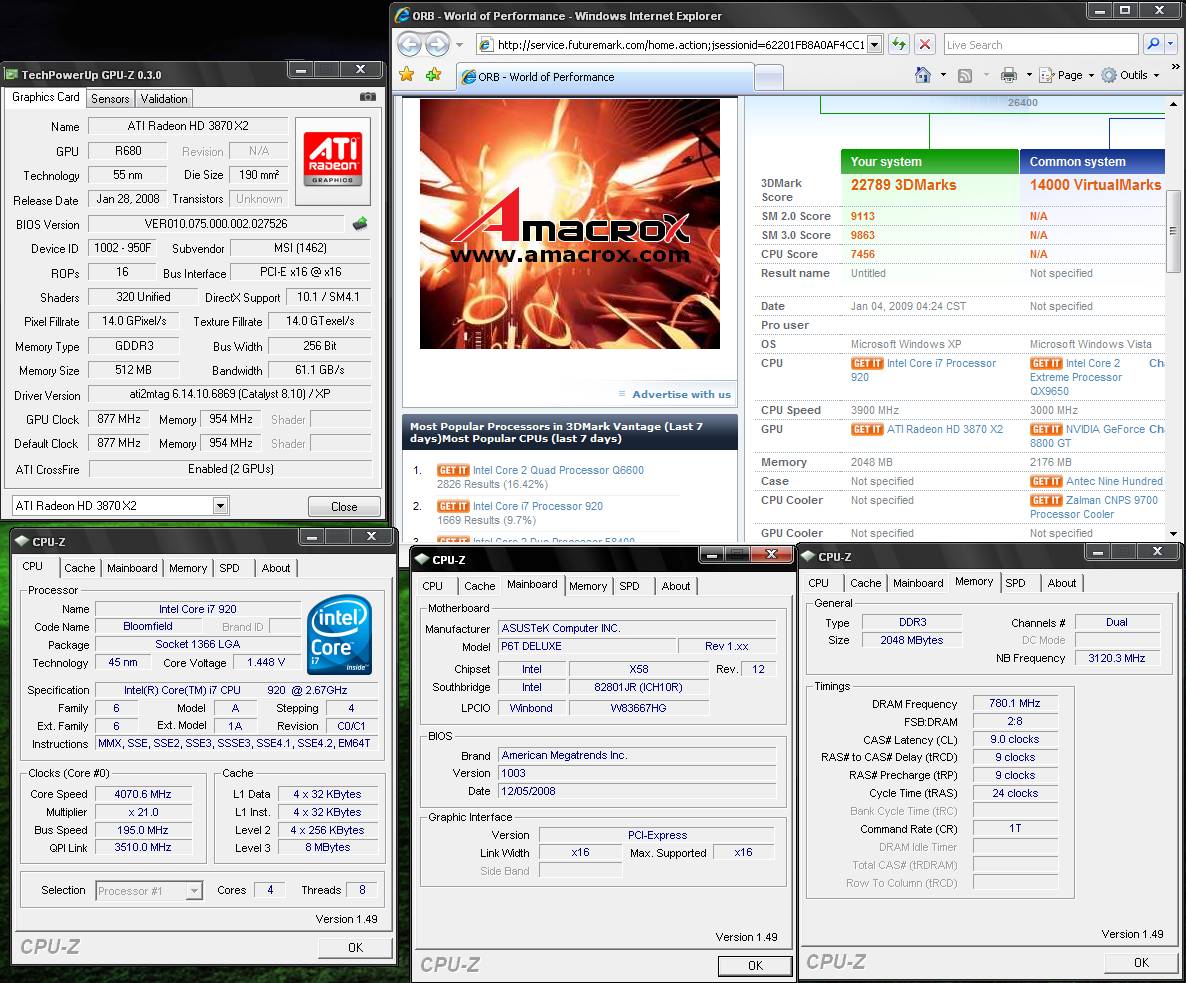Open the search provider dropdown arrow
This screenshot has height=983, width=1186.
click(1170, 45)
